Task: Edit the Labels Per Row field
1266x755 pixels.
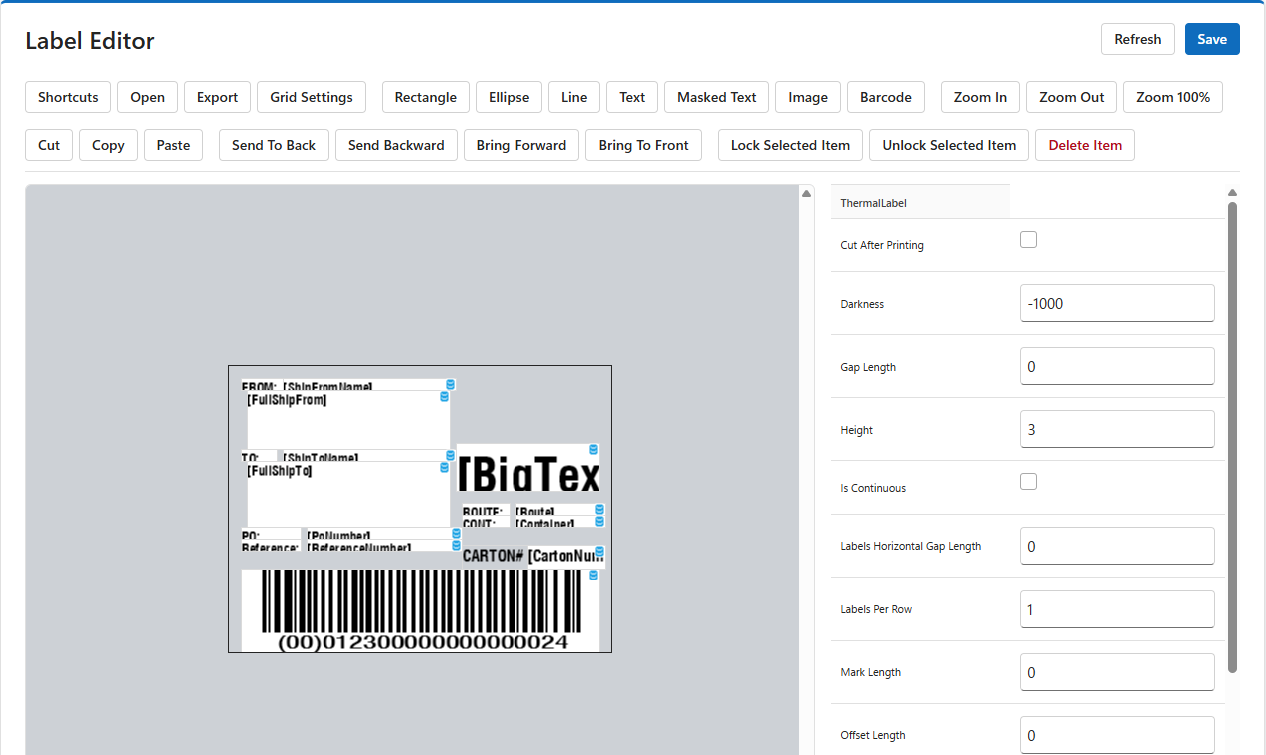Action: coord(1117,609)
